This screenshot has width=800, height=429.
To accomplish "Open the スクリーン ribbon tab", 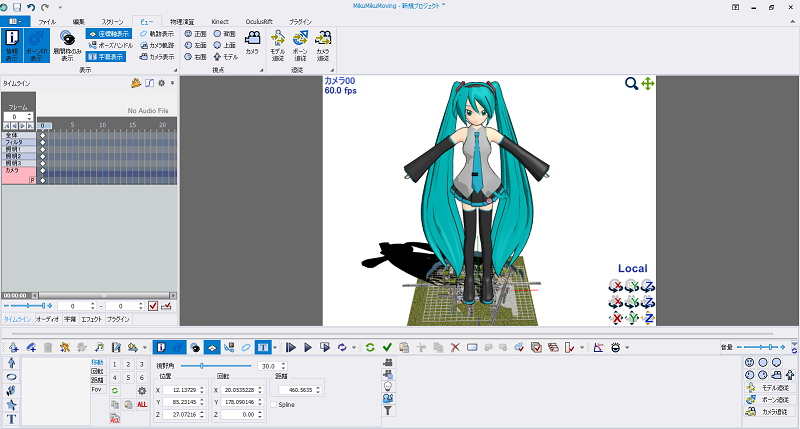I will click(112, 22).
